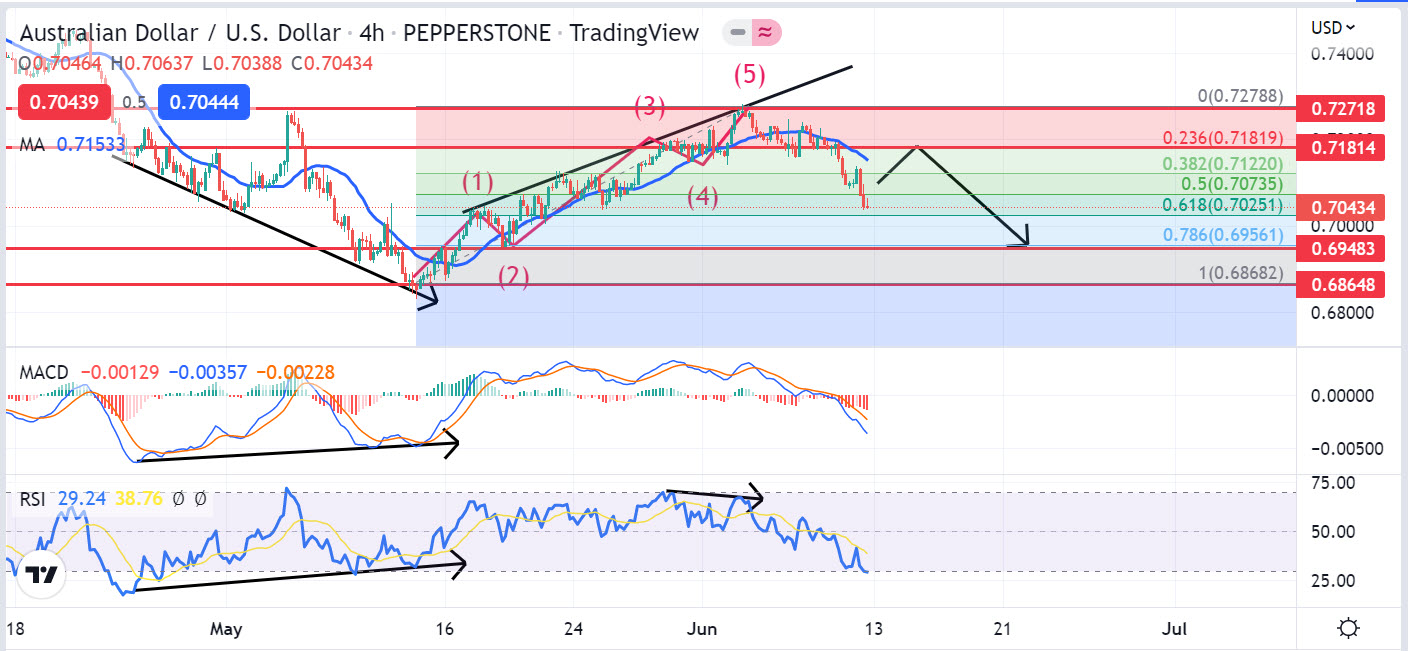Click the TradingView logo icon
Screen dimensions: 1408x651
(x=40, y=575)
